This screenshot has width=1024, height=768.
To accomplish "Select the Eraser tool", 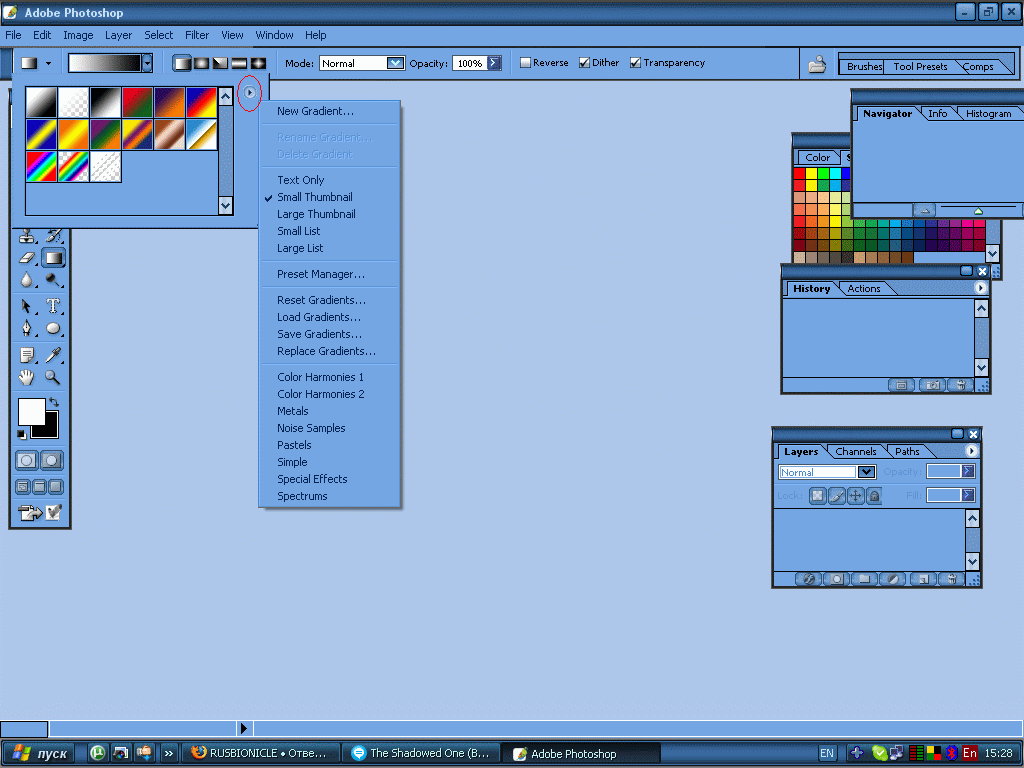I will [27, 258].
